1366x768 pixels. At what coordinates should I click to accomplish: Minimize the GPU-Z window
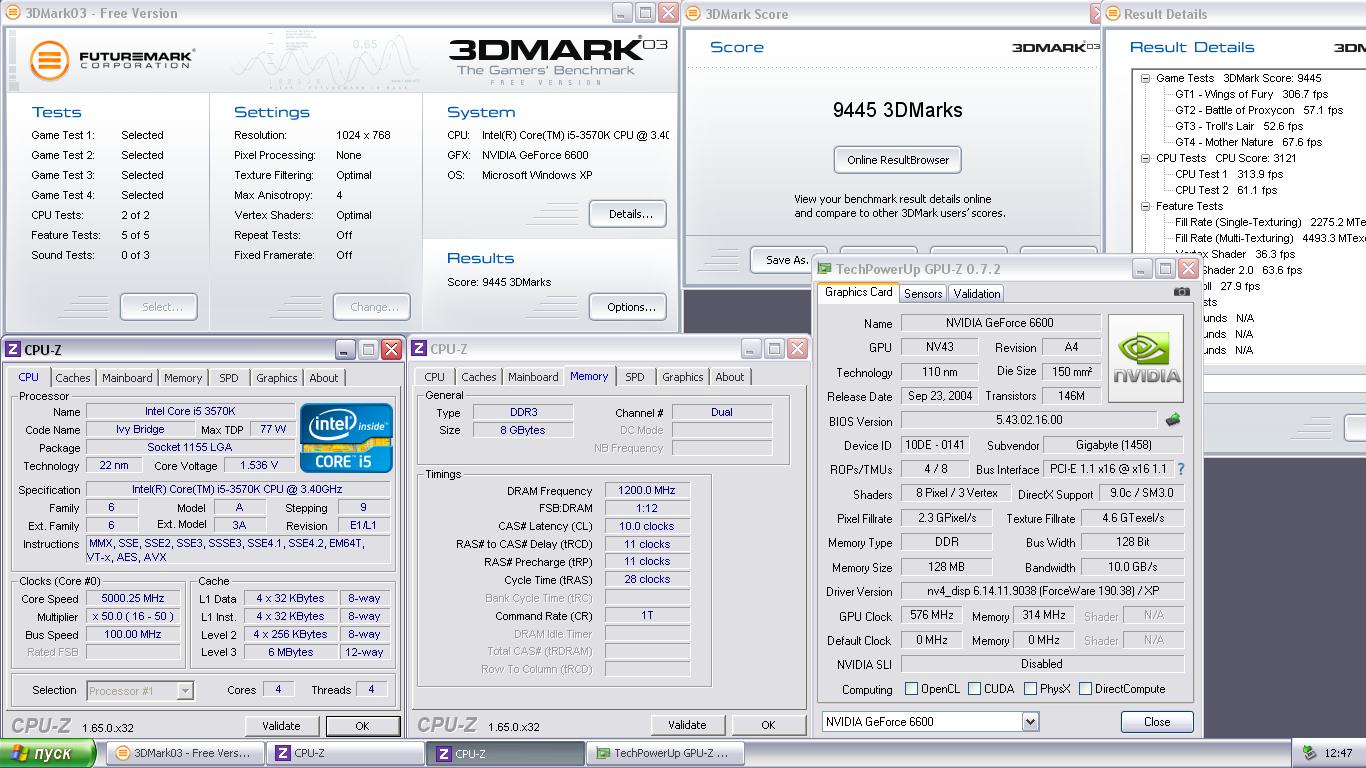[1141, 269]
